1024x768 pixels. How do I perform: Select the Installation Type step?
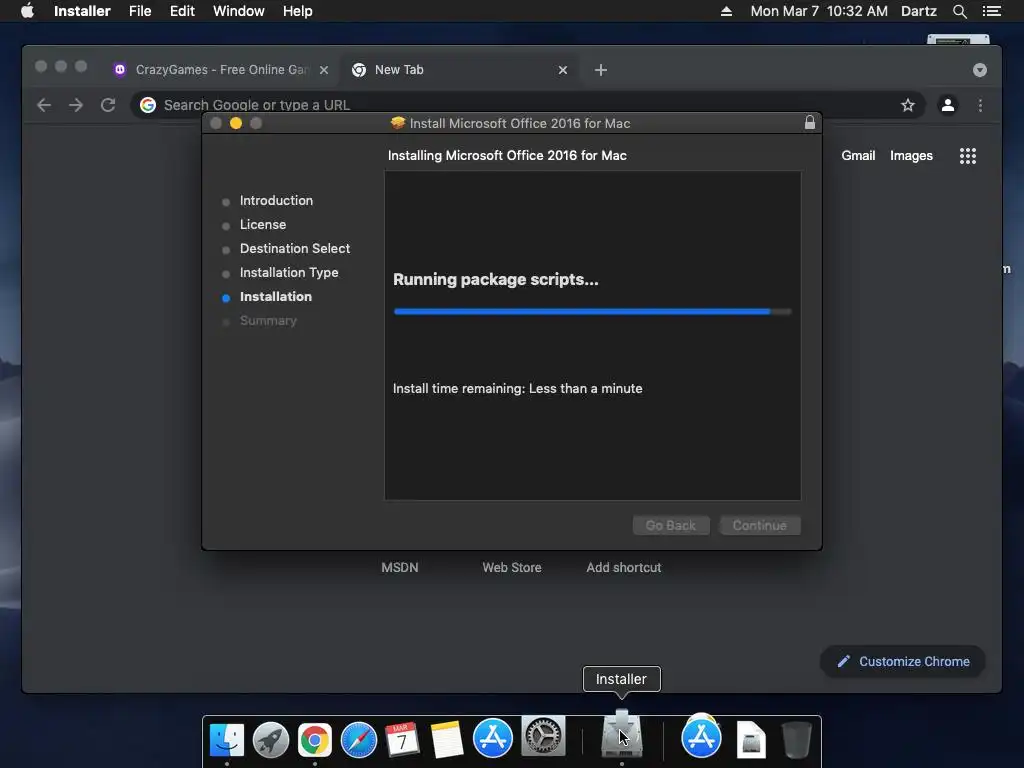289,273
